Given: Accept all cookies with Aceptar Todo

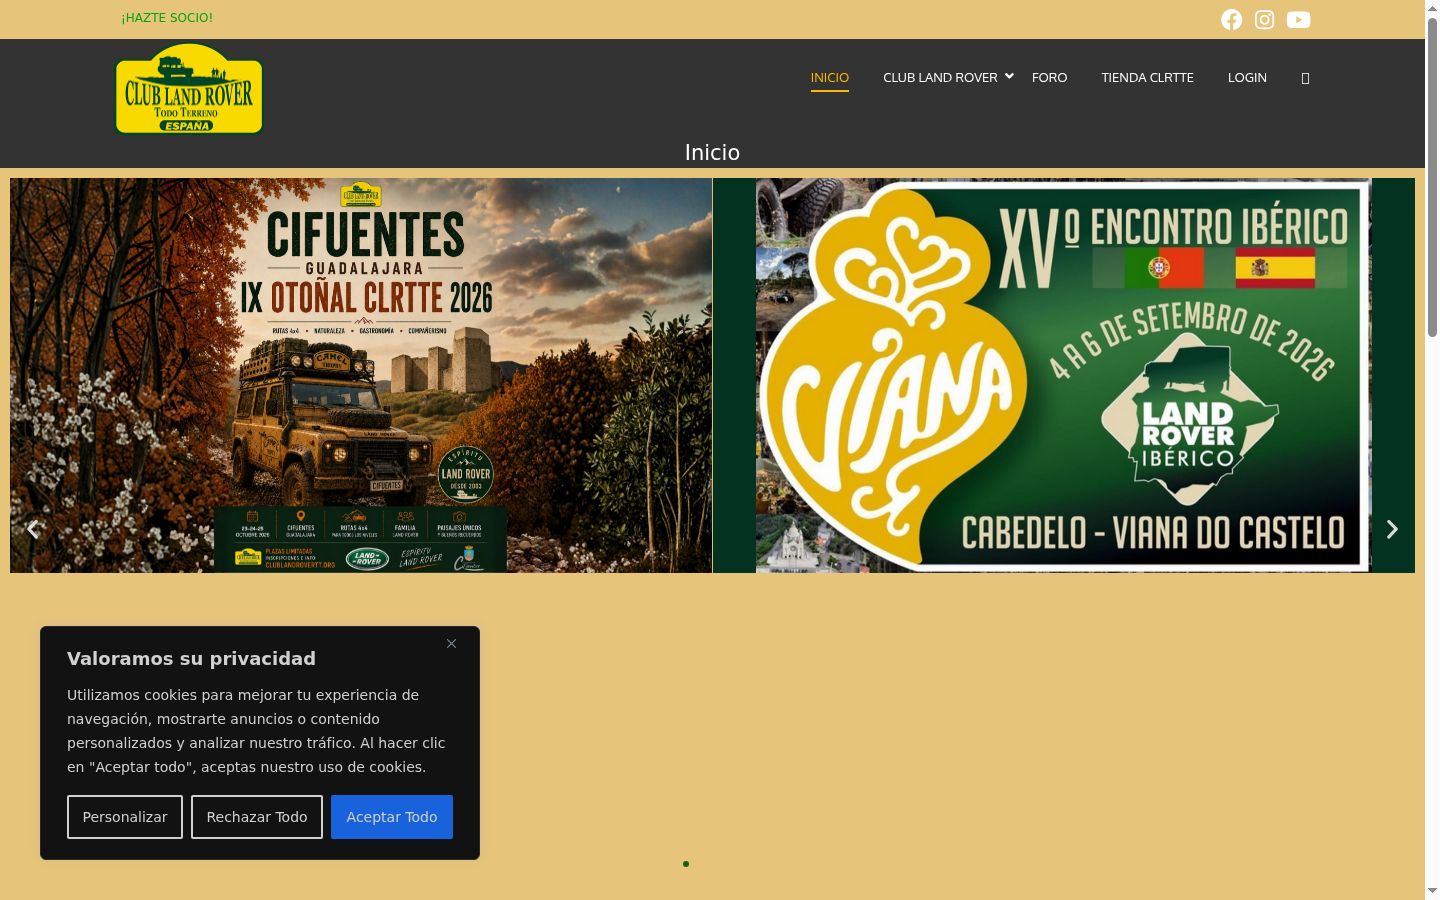Looking at the screenshot, I should [x=392, y=817].
